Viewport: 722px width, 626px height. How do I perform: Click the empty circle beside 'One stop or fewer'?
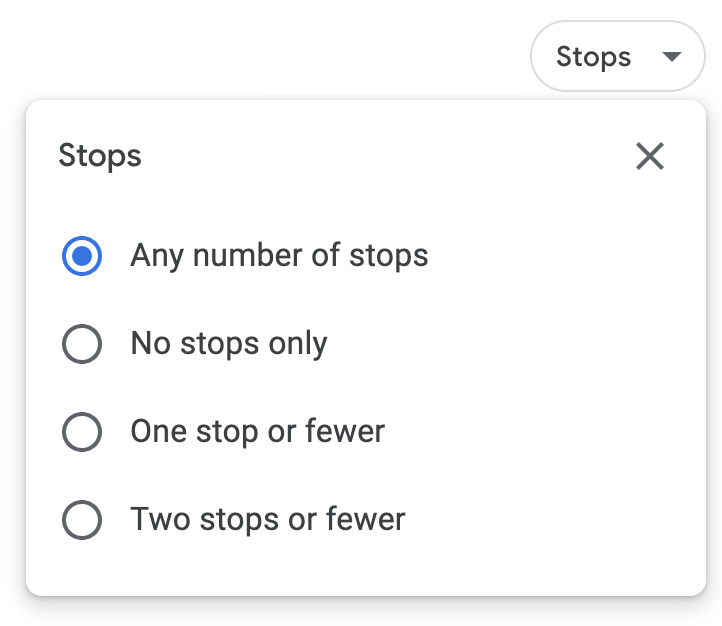pyautogui.click(x=82, y=433)
